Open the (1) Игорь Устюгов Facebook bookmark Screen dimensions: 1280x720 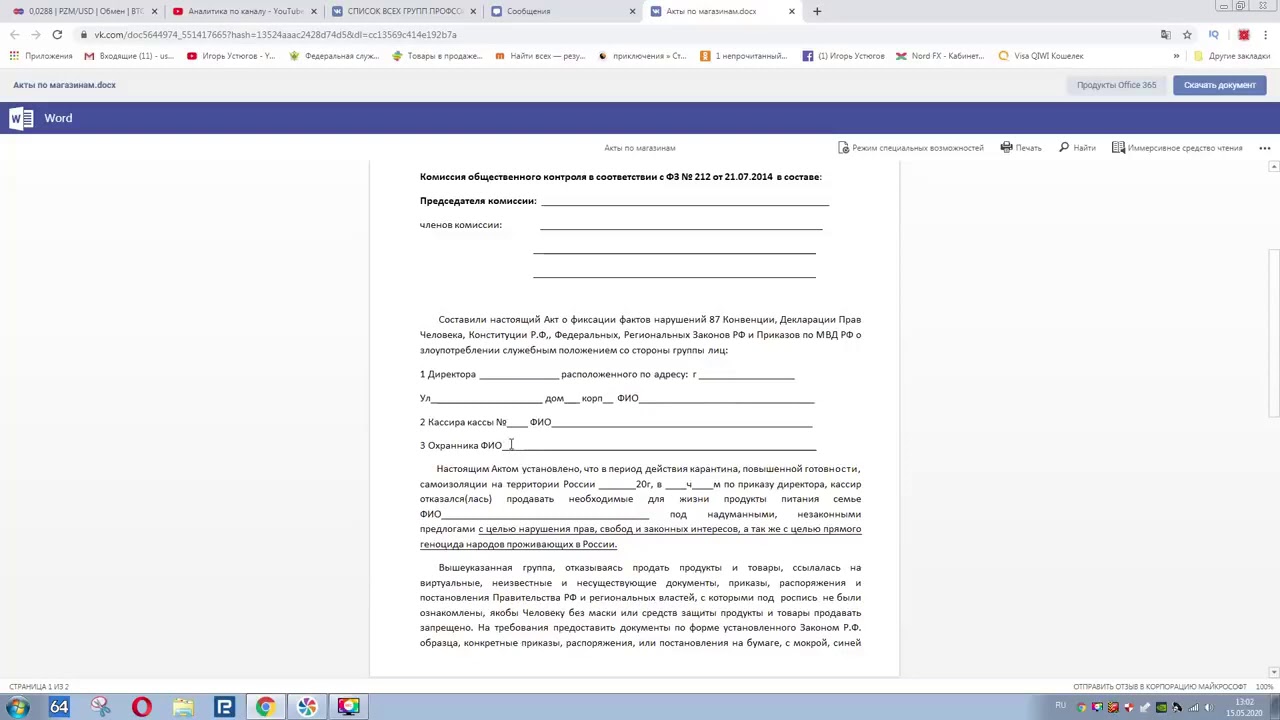click(844, 56)
